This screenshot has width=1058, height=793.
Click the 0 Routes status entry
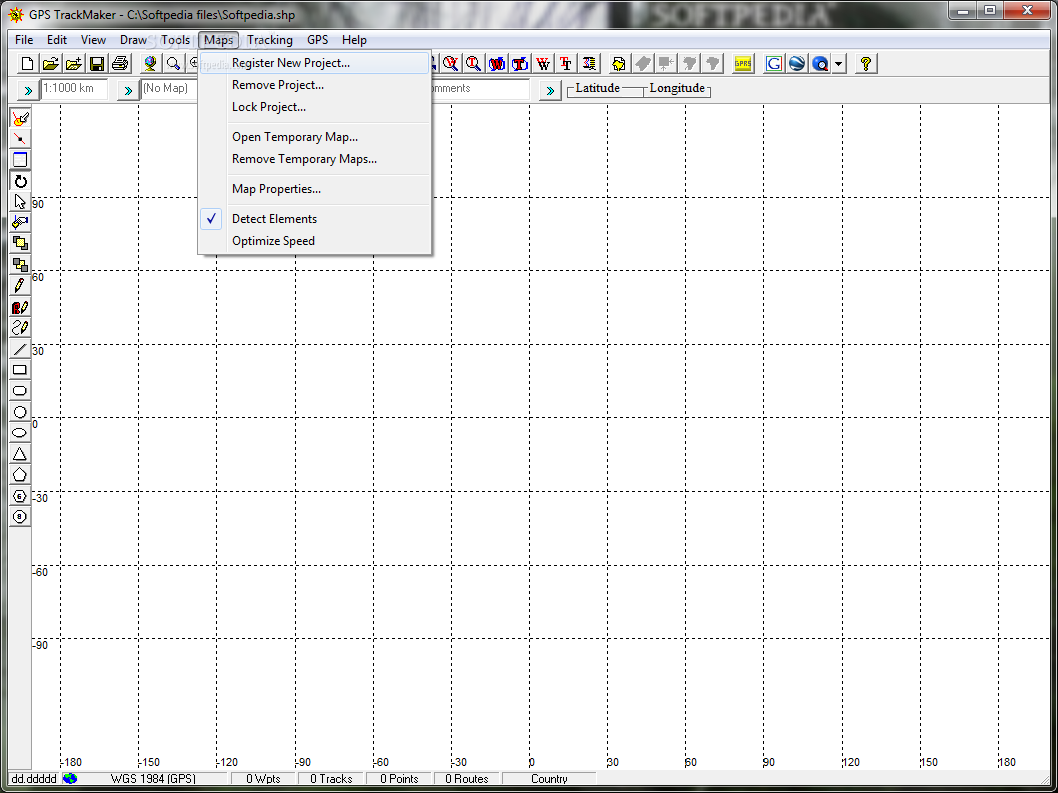(466, 778)
